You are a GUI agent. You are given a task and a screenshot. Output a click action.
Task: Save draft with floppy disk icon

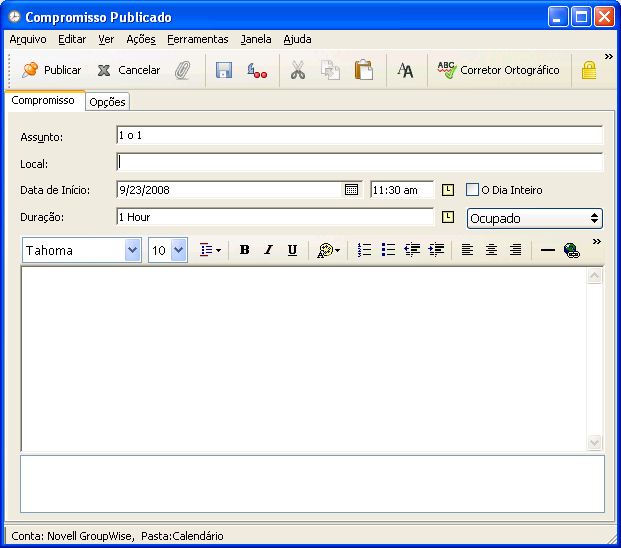pyautogui.click(x=224, y=70)
